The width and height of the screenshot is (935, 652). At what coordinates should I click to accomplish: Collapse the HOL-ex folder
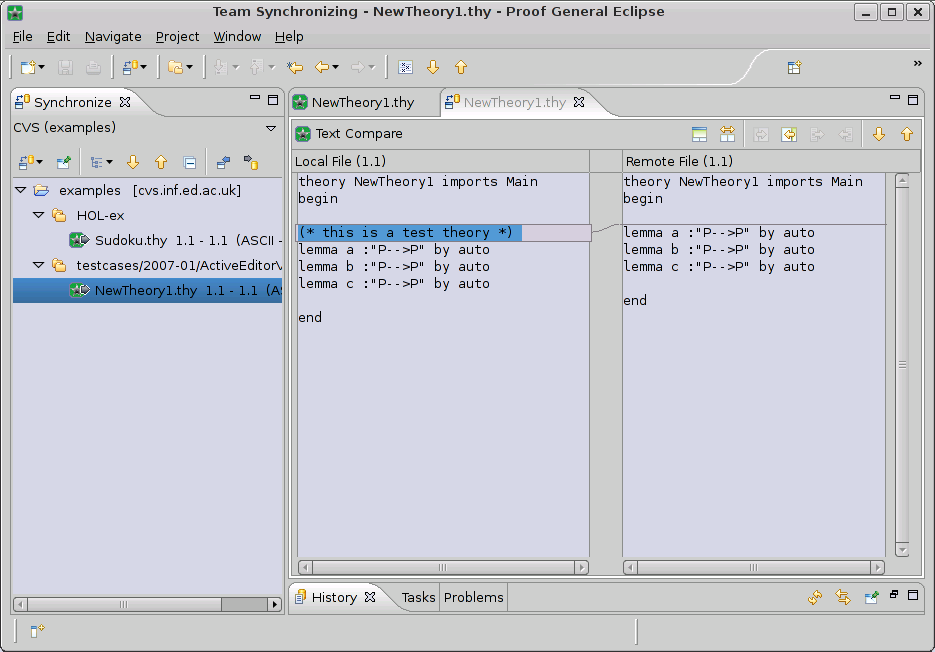39,215
